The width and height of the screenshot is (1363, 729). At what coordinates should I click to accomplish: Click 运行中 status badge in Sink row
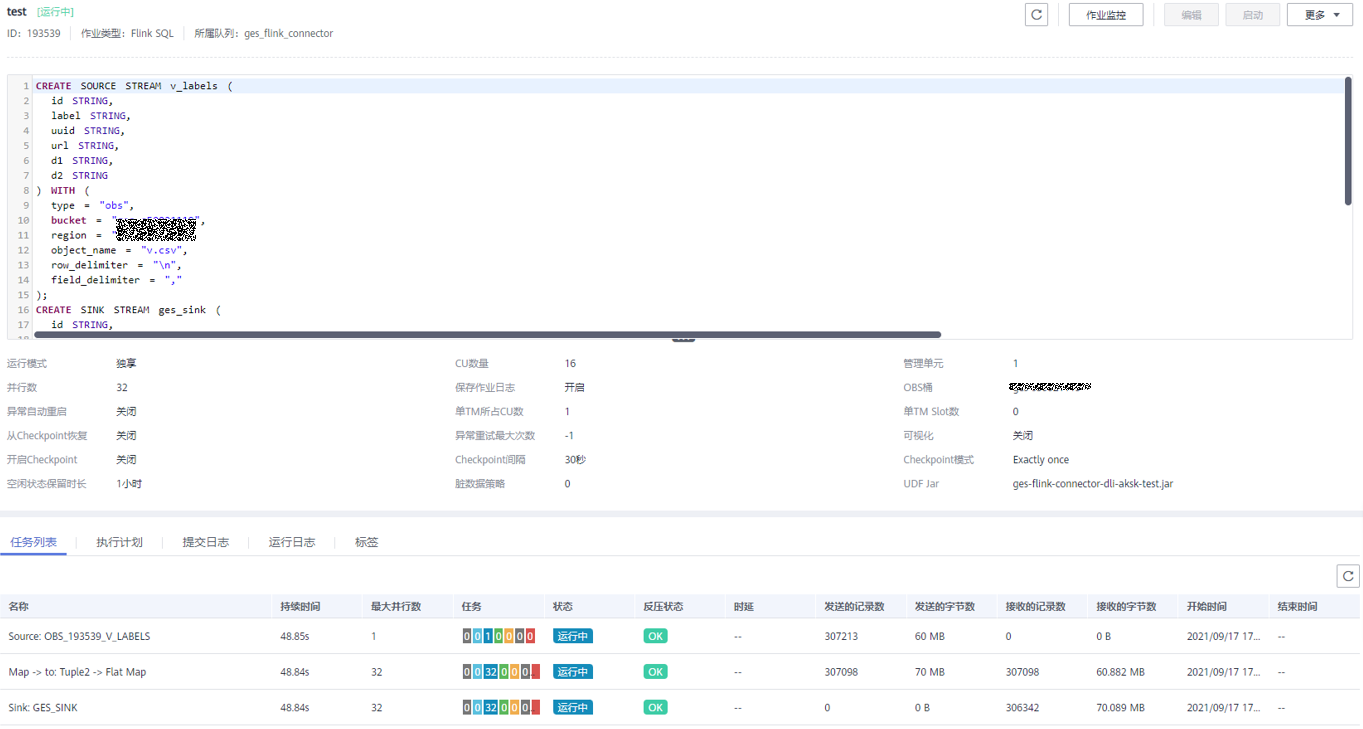(573, 708)
